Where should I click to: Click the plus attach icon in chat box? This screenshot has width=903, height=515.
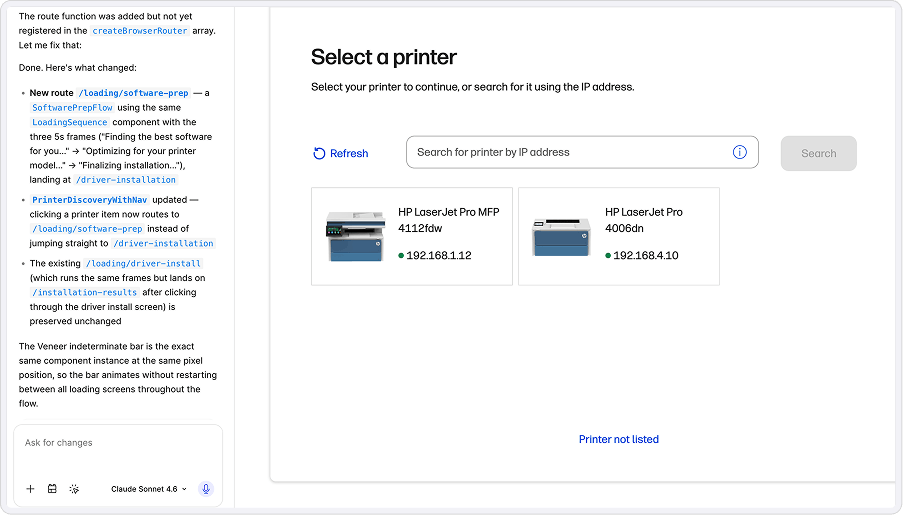coord(31,489)
